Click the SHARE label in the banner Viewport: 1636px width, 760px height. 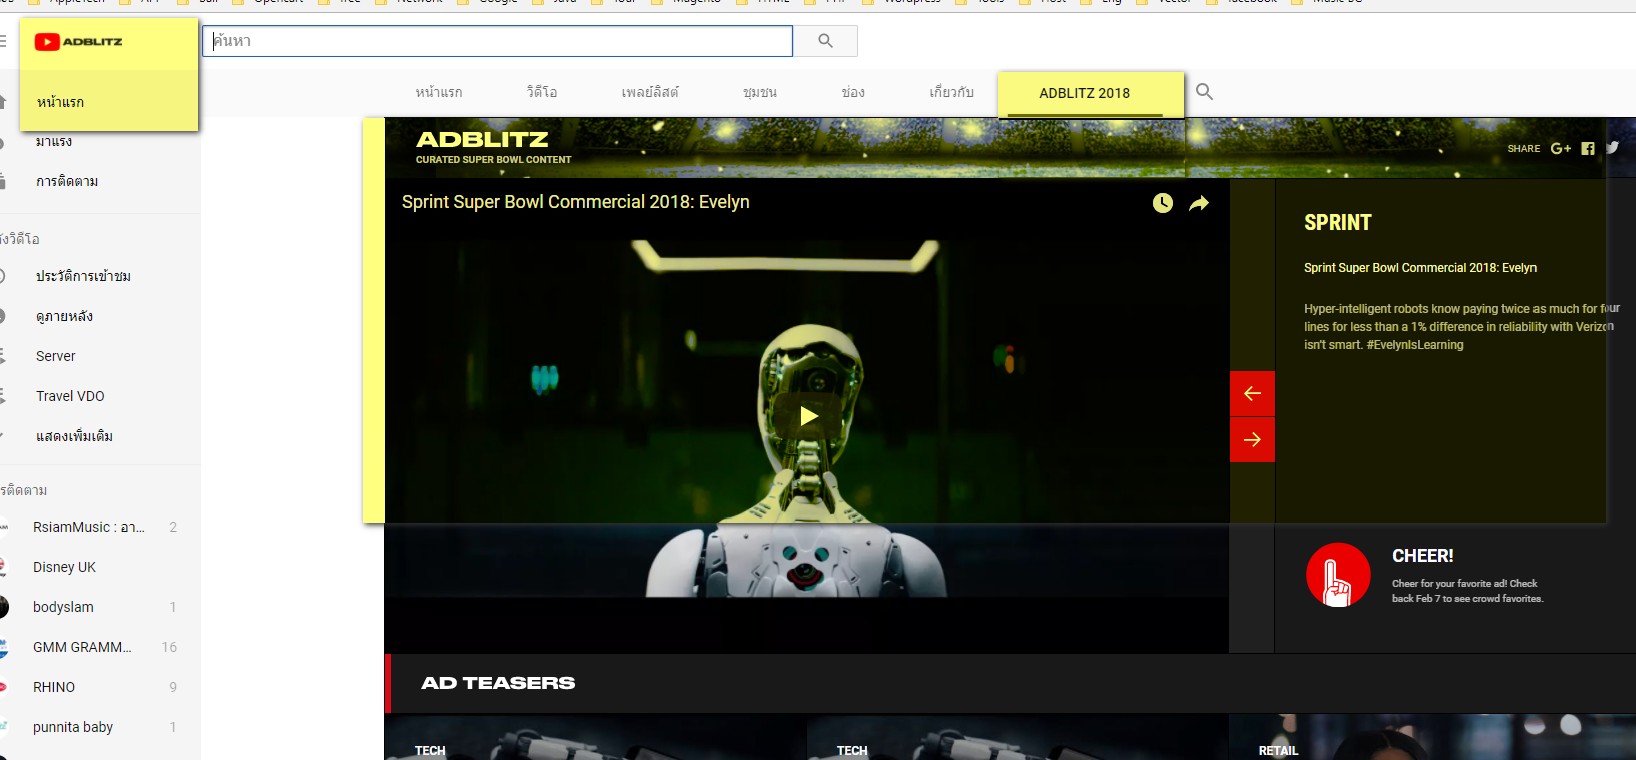tap(1524, 149)
